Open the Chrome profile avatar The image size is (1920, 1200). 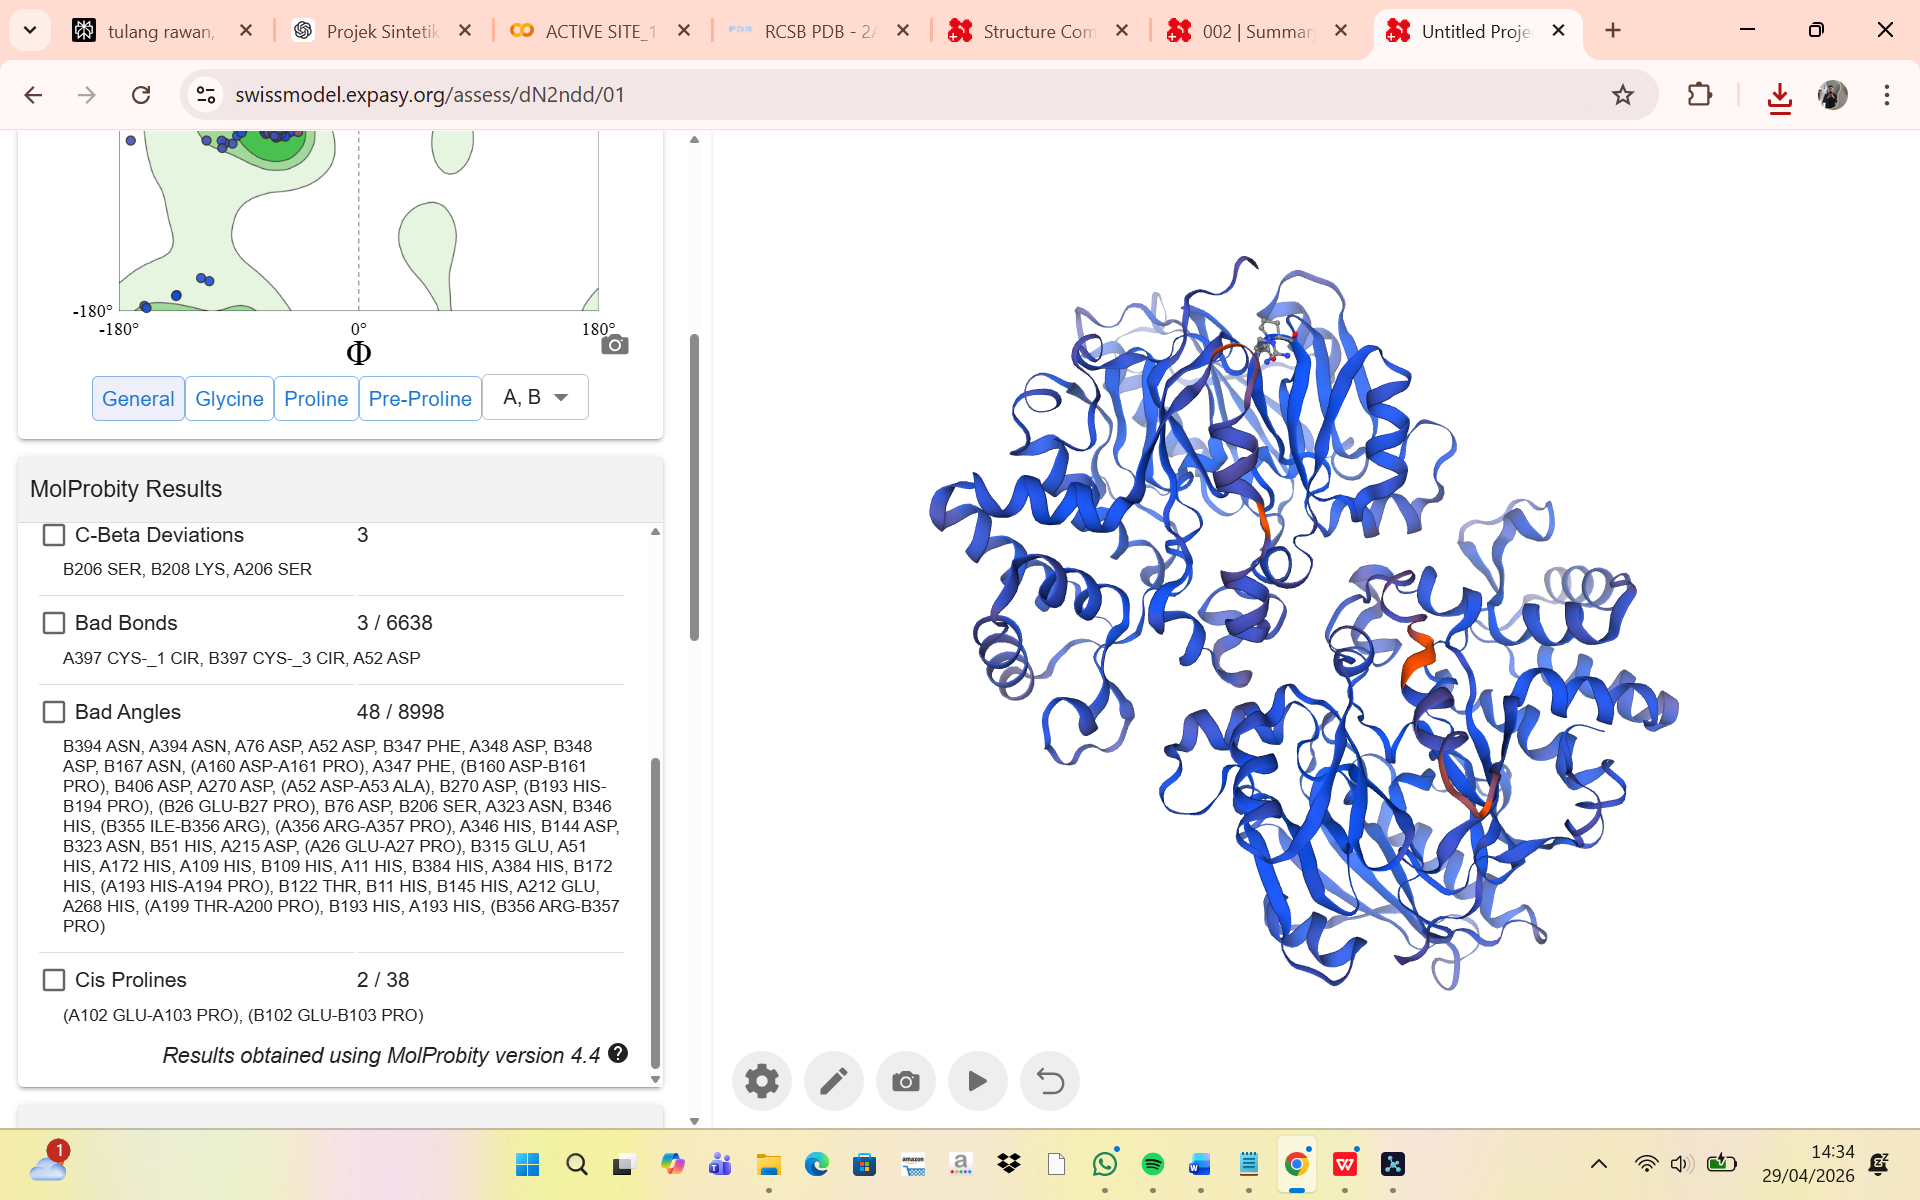click(1833, 95)
